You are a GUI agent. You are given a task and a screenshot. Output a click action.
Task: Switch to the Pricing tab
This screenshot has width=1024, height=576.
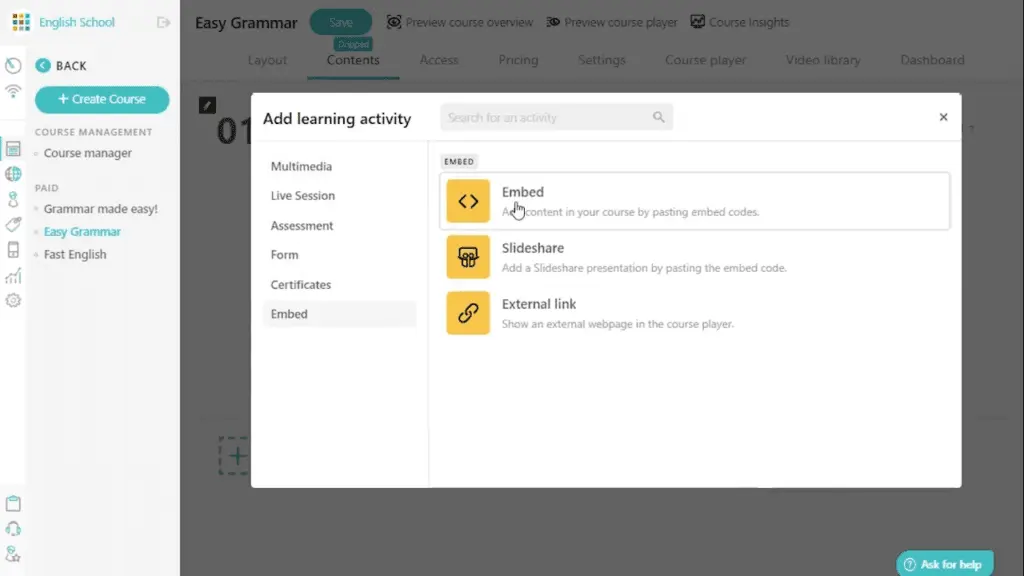pyautogui.click(x=519, y=60)
